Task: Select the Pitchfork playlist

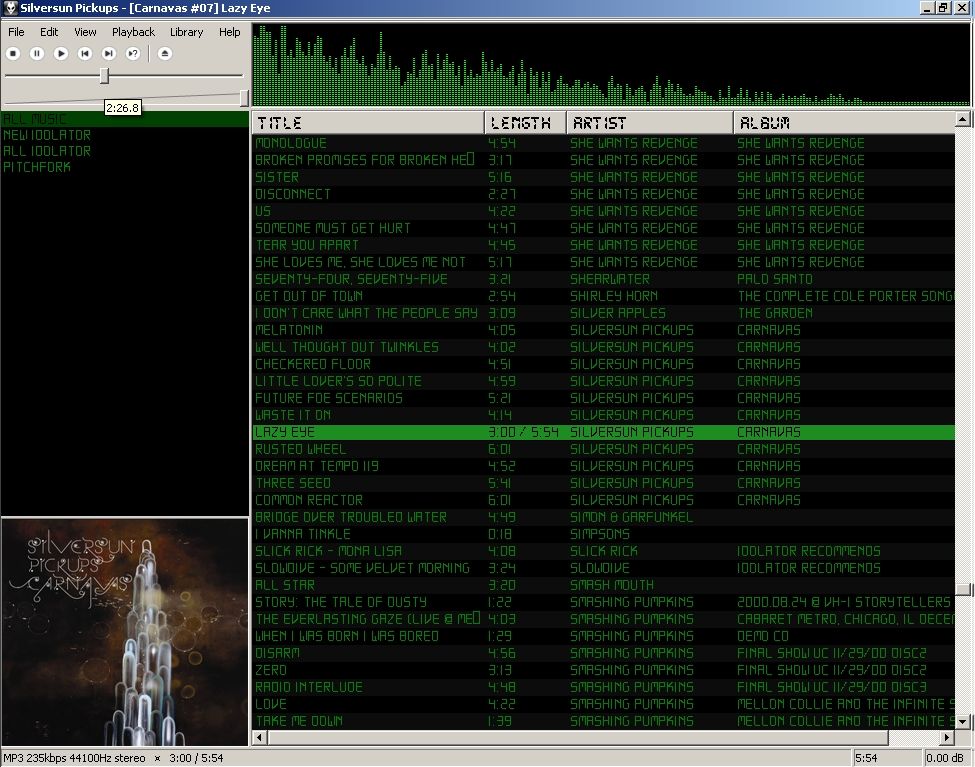Action: pos(124,167)
